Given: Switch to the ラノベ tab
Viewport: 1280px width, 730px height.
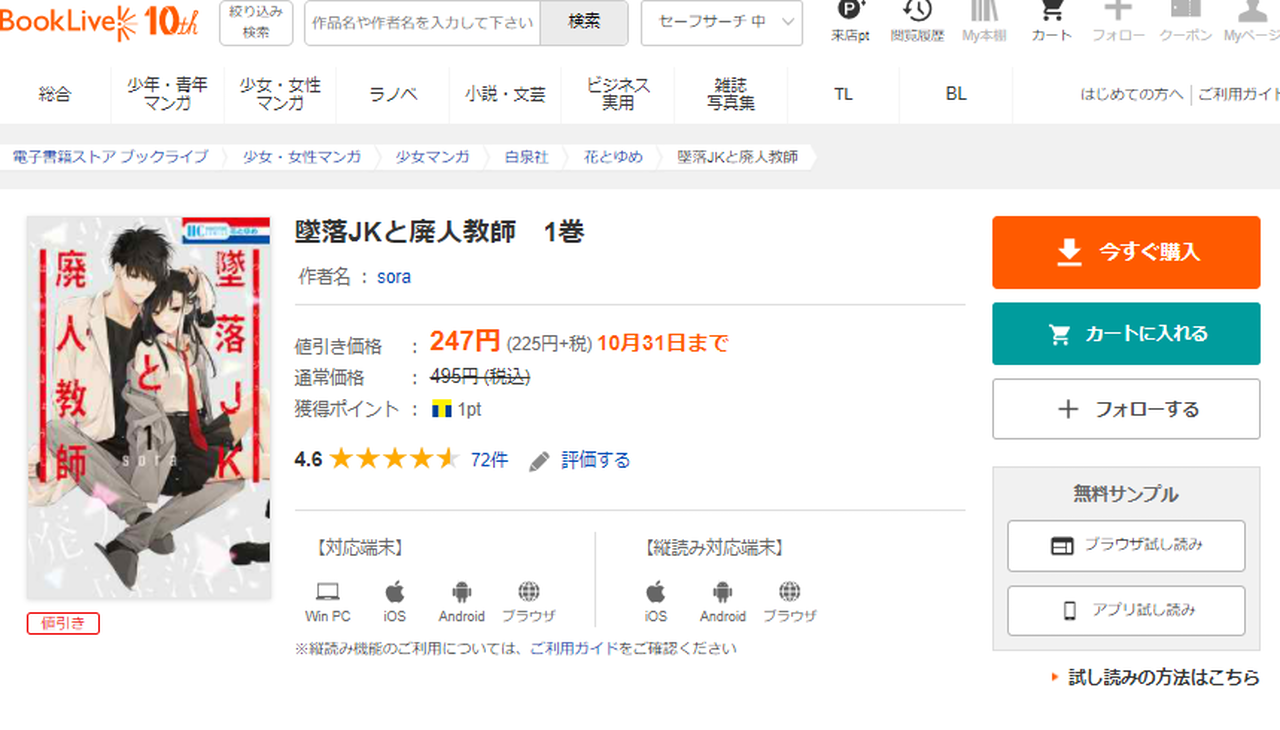Looking at the screenshot, I should point(393,94).
